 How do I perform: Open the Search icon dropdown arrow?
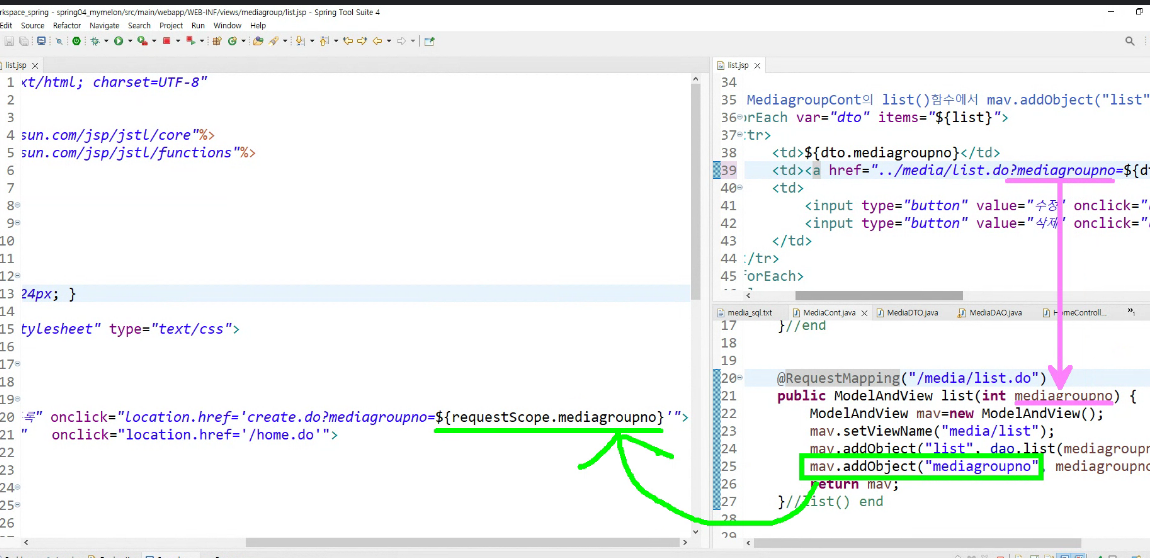285,41
